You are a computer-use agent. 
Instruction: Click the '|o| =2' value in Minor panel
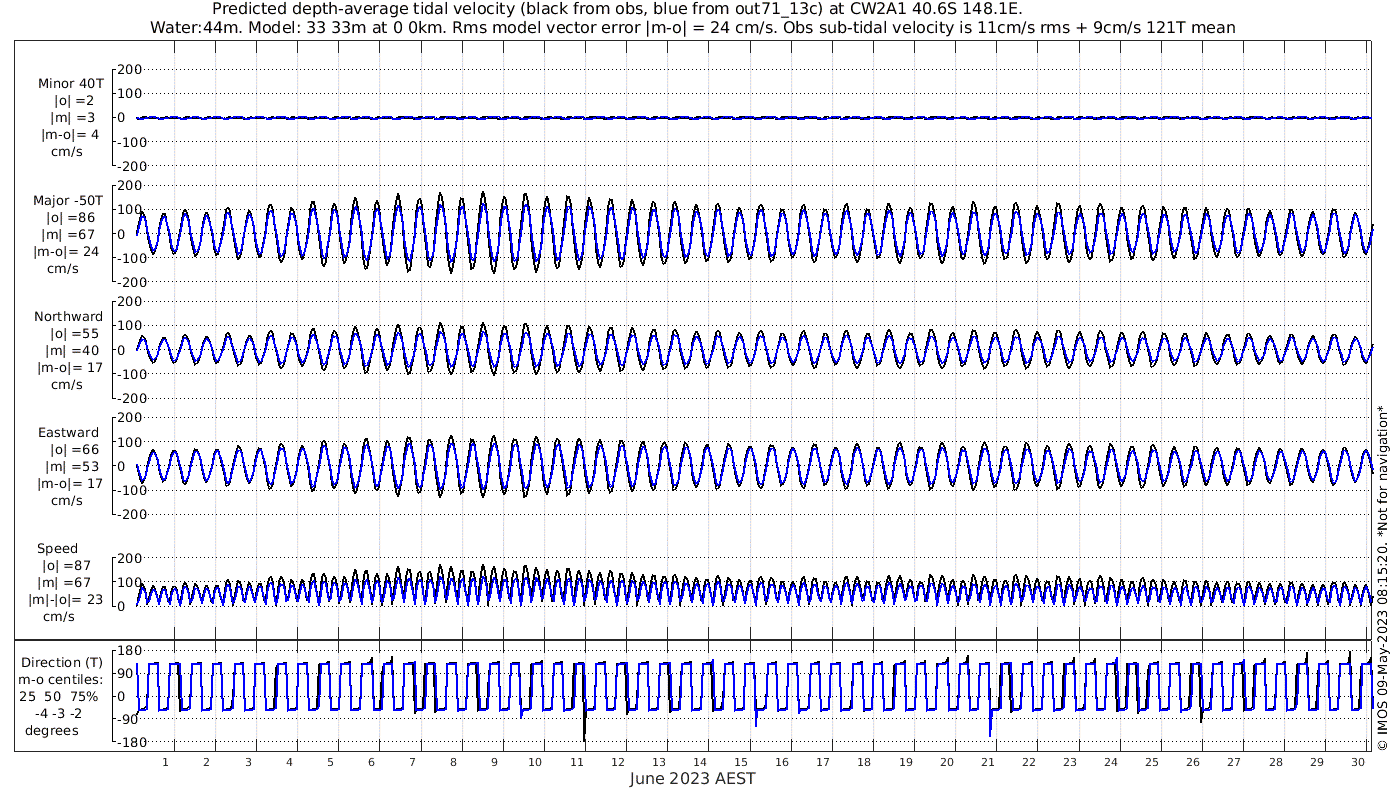[73, 101]
